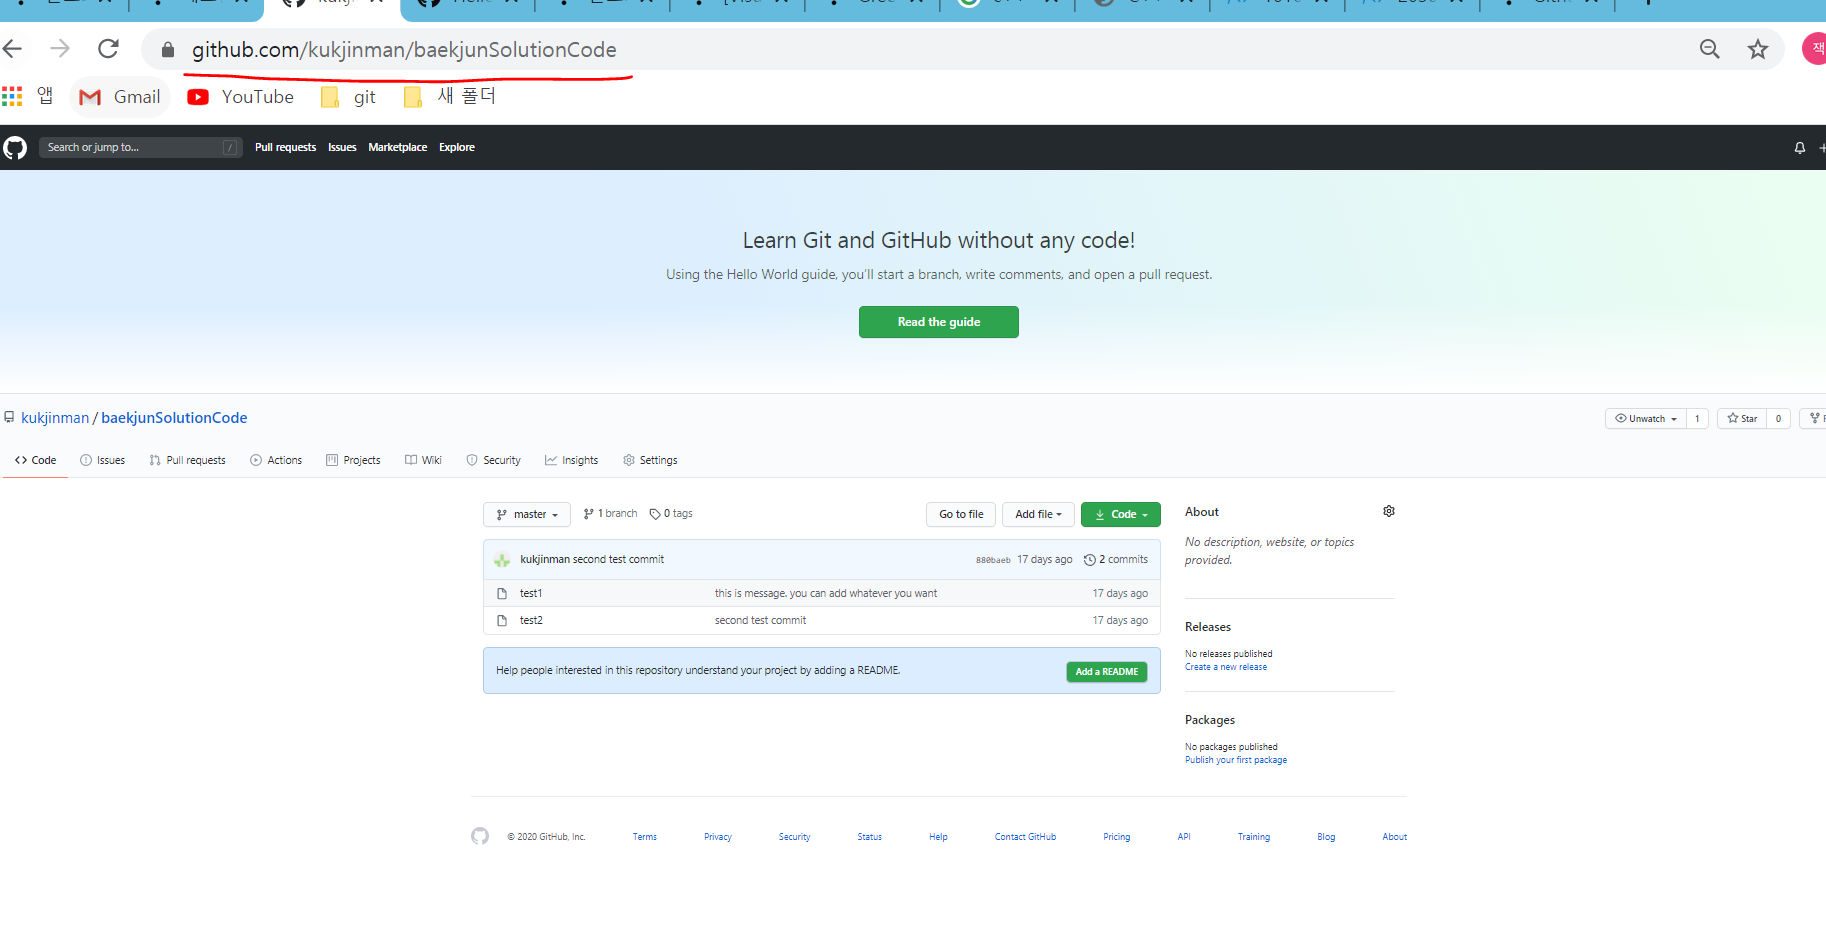Image resolution: width=1826 pixels, height=932 pixels.
Task: Open Marketplace in top navigation
Action: point(397,148)
